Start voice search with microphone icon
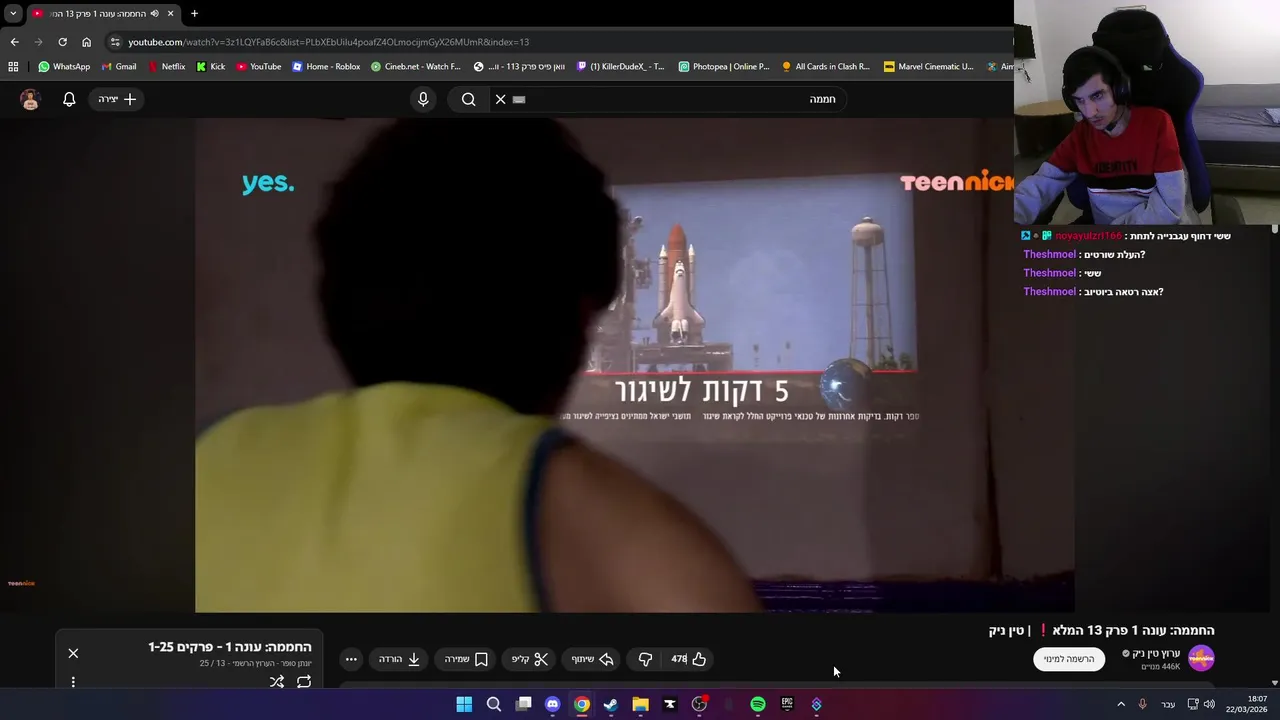1280x720 pixels. point(423,99)
